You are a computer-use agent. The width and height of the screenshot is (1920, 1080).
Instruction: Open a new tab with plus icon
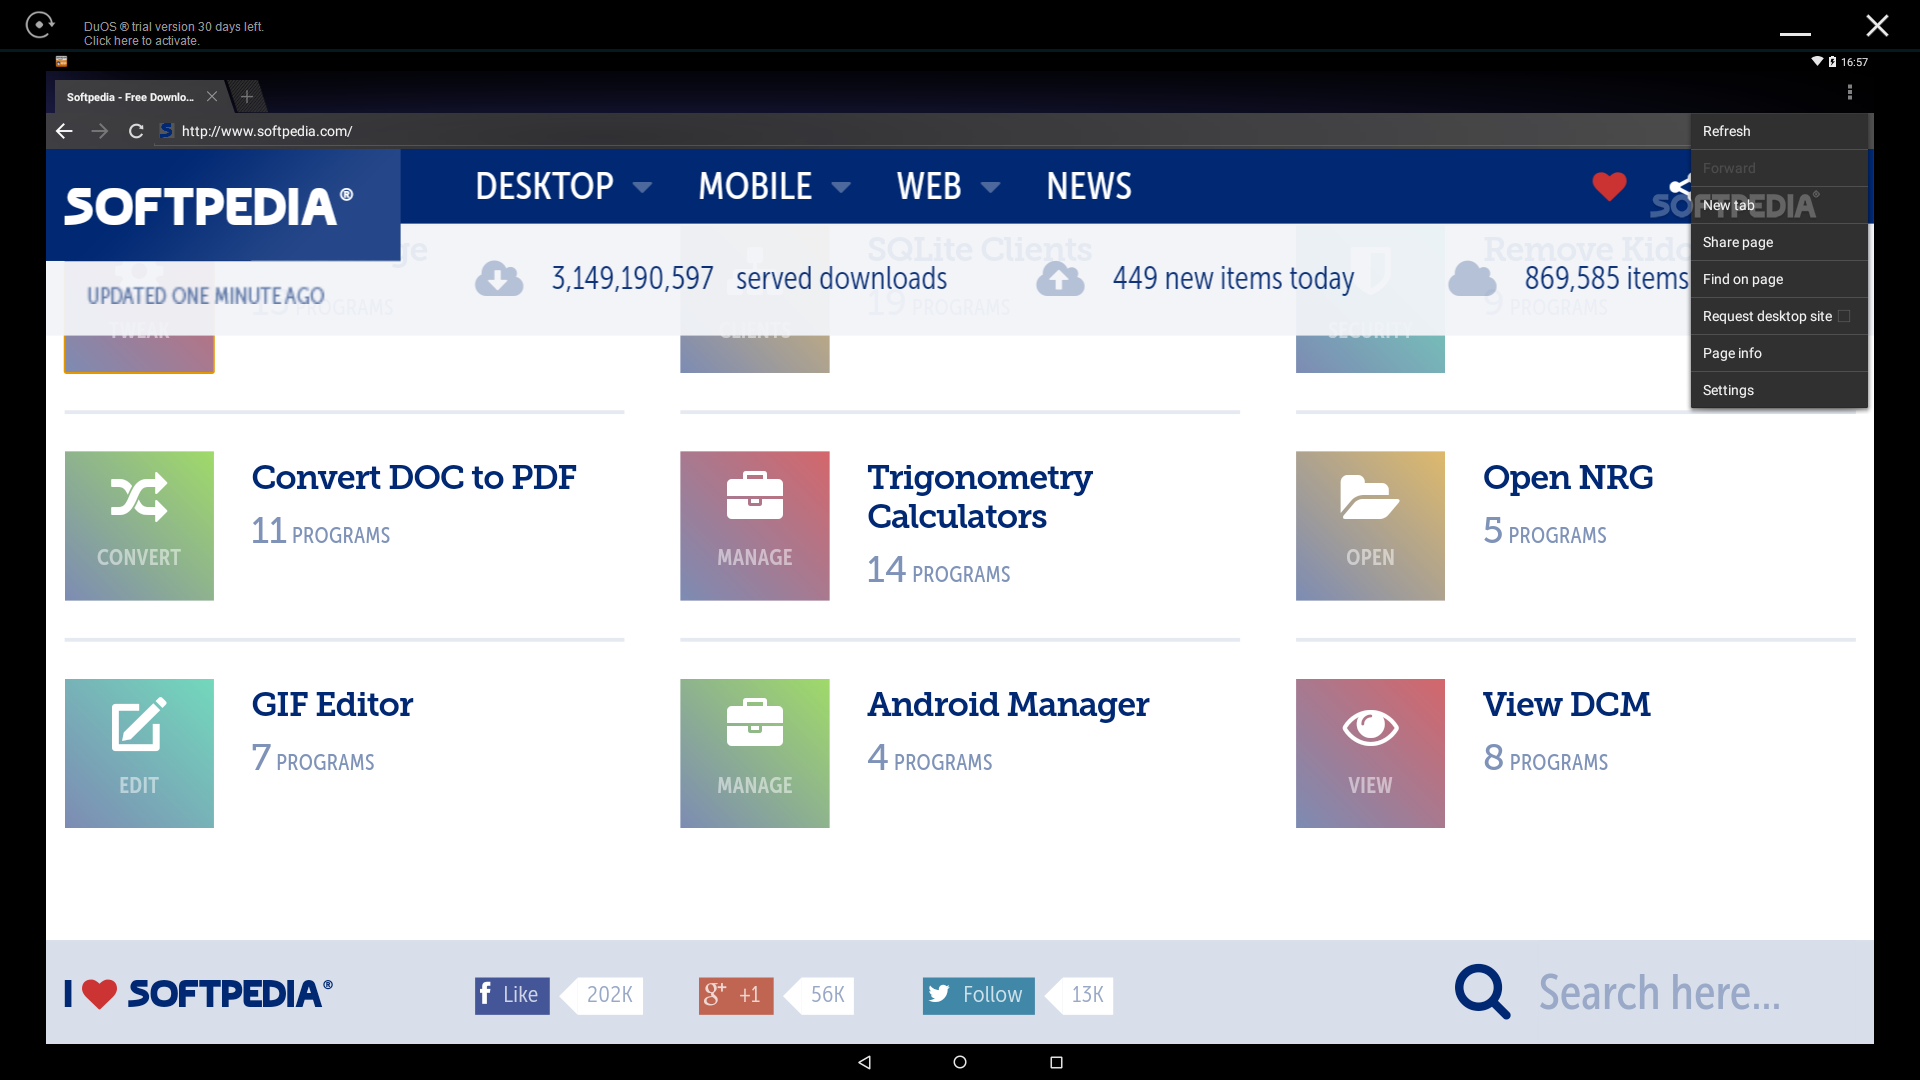247,97
